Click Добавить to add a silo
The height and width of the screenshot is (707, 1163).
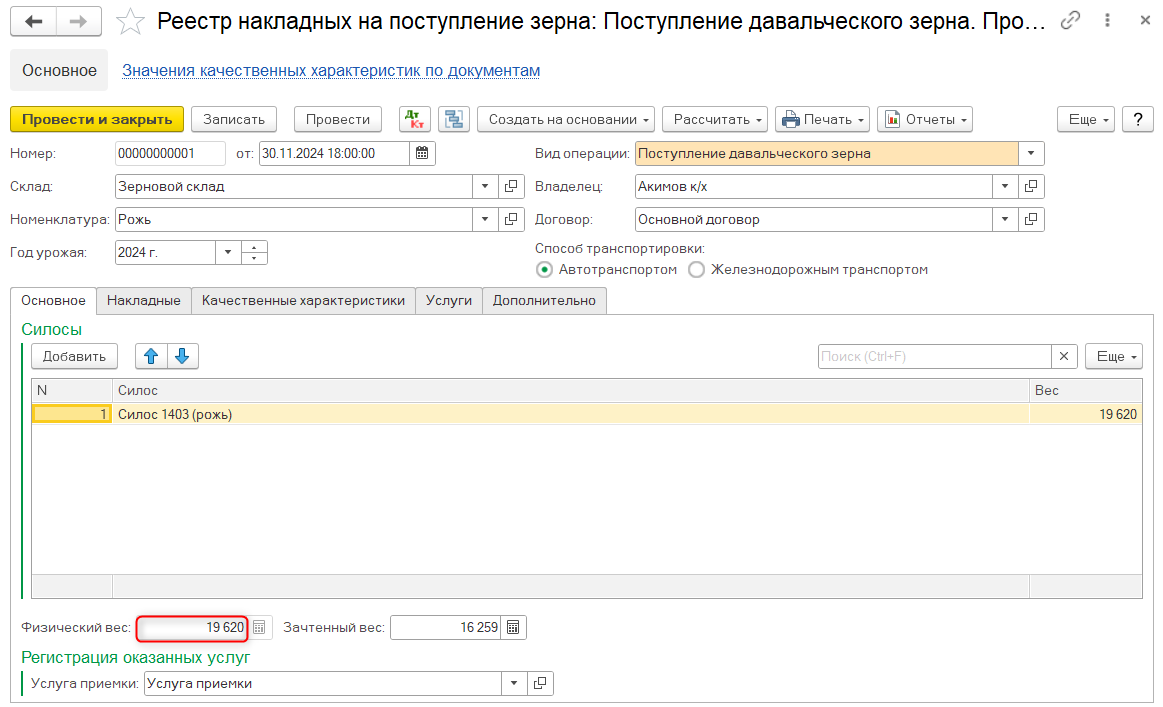74,356
